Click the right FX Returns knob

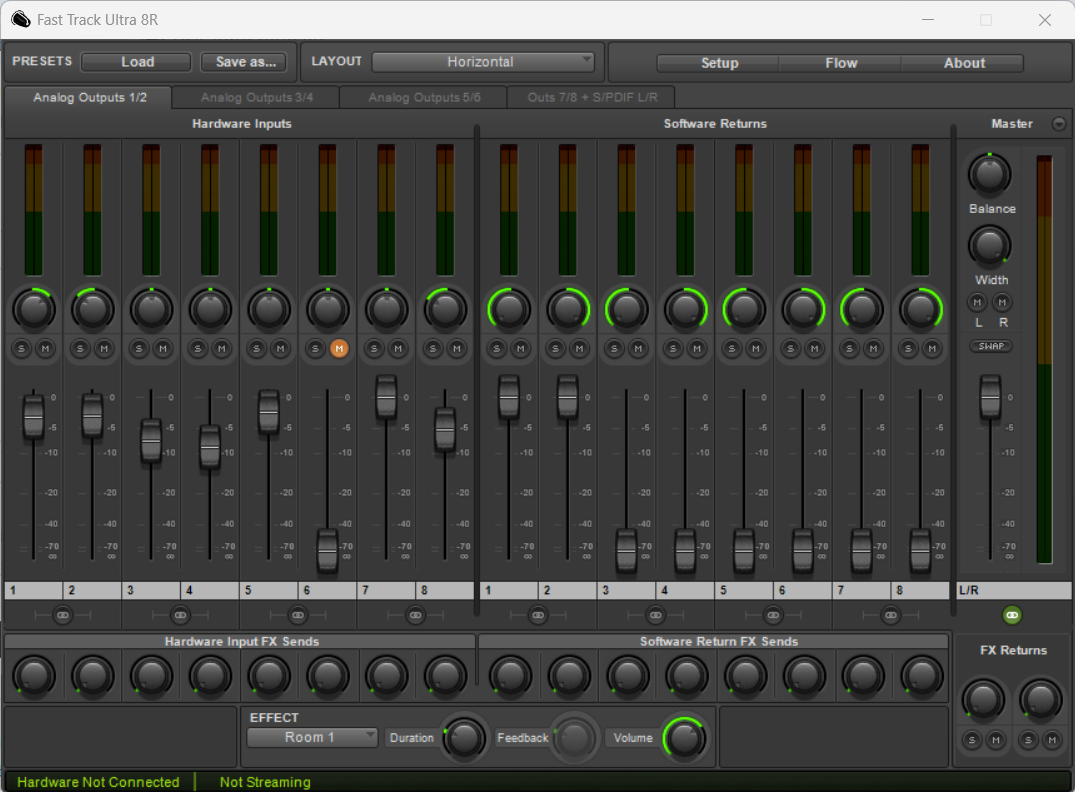1041,700
